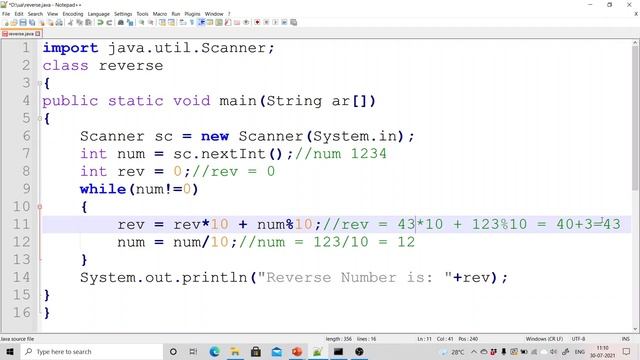Click the Find binoculars toolbar icon

click(121, 23)
